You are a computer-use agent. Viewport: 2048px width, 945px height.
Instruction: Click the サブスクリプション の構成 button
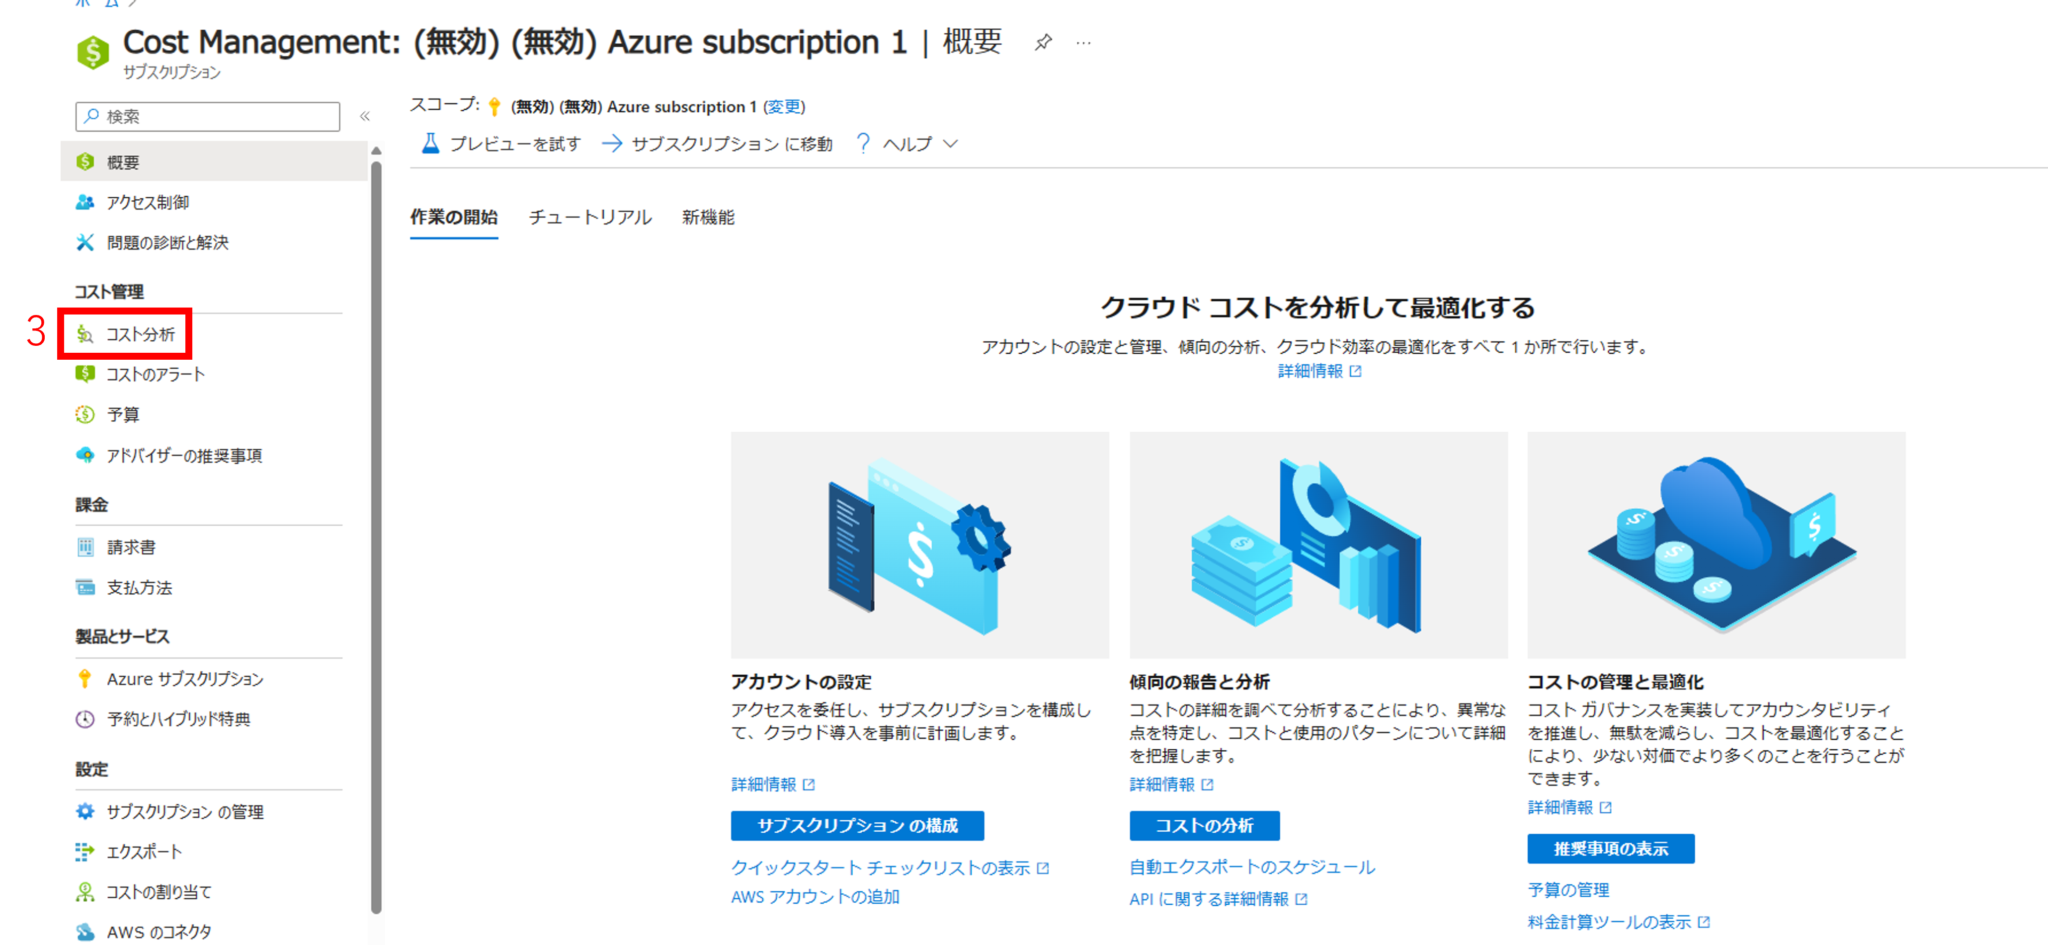click(x=856, y=825)
